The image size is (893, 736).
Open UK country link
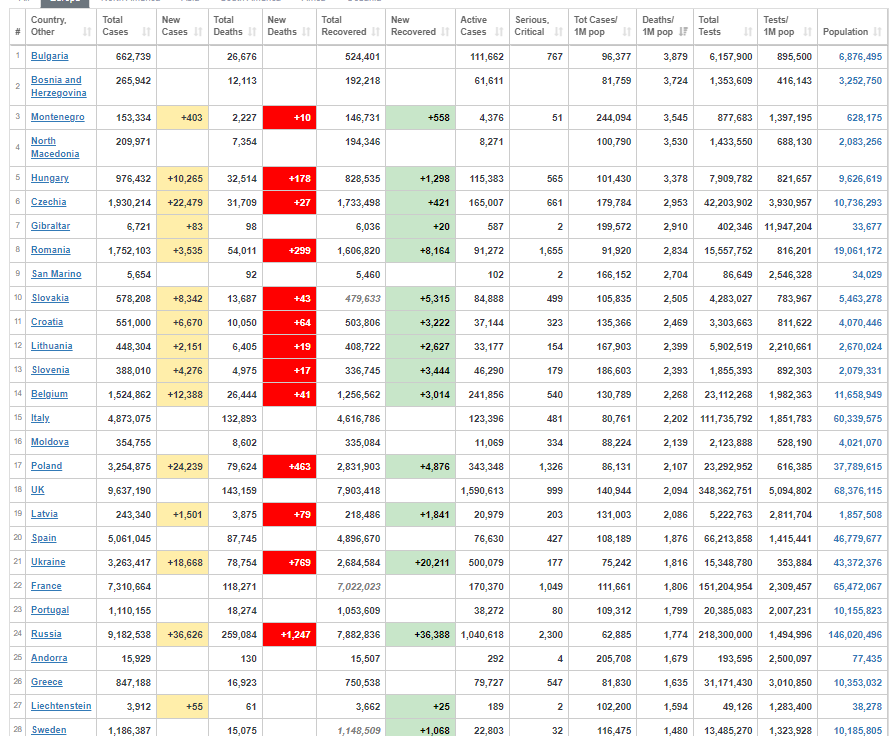coord(38,489)
